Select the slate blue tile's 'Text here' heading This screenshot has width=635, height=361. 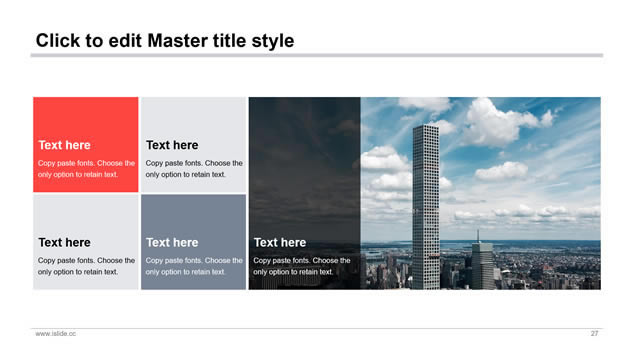[172, 242]
